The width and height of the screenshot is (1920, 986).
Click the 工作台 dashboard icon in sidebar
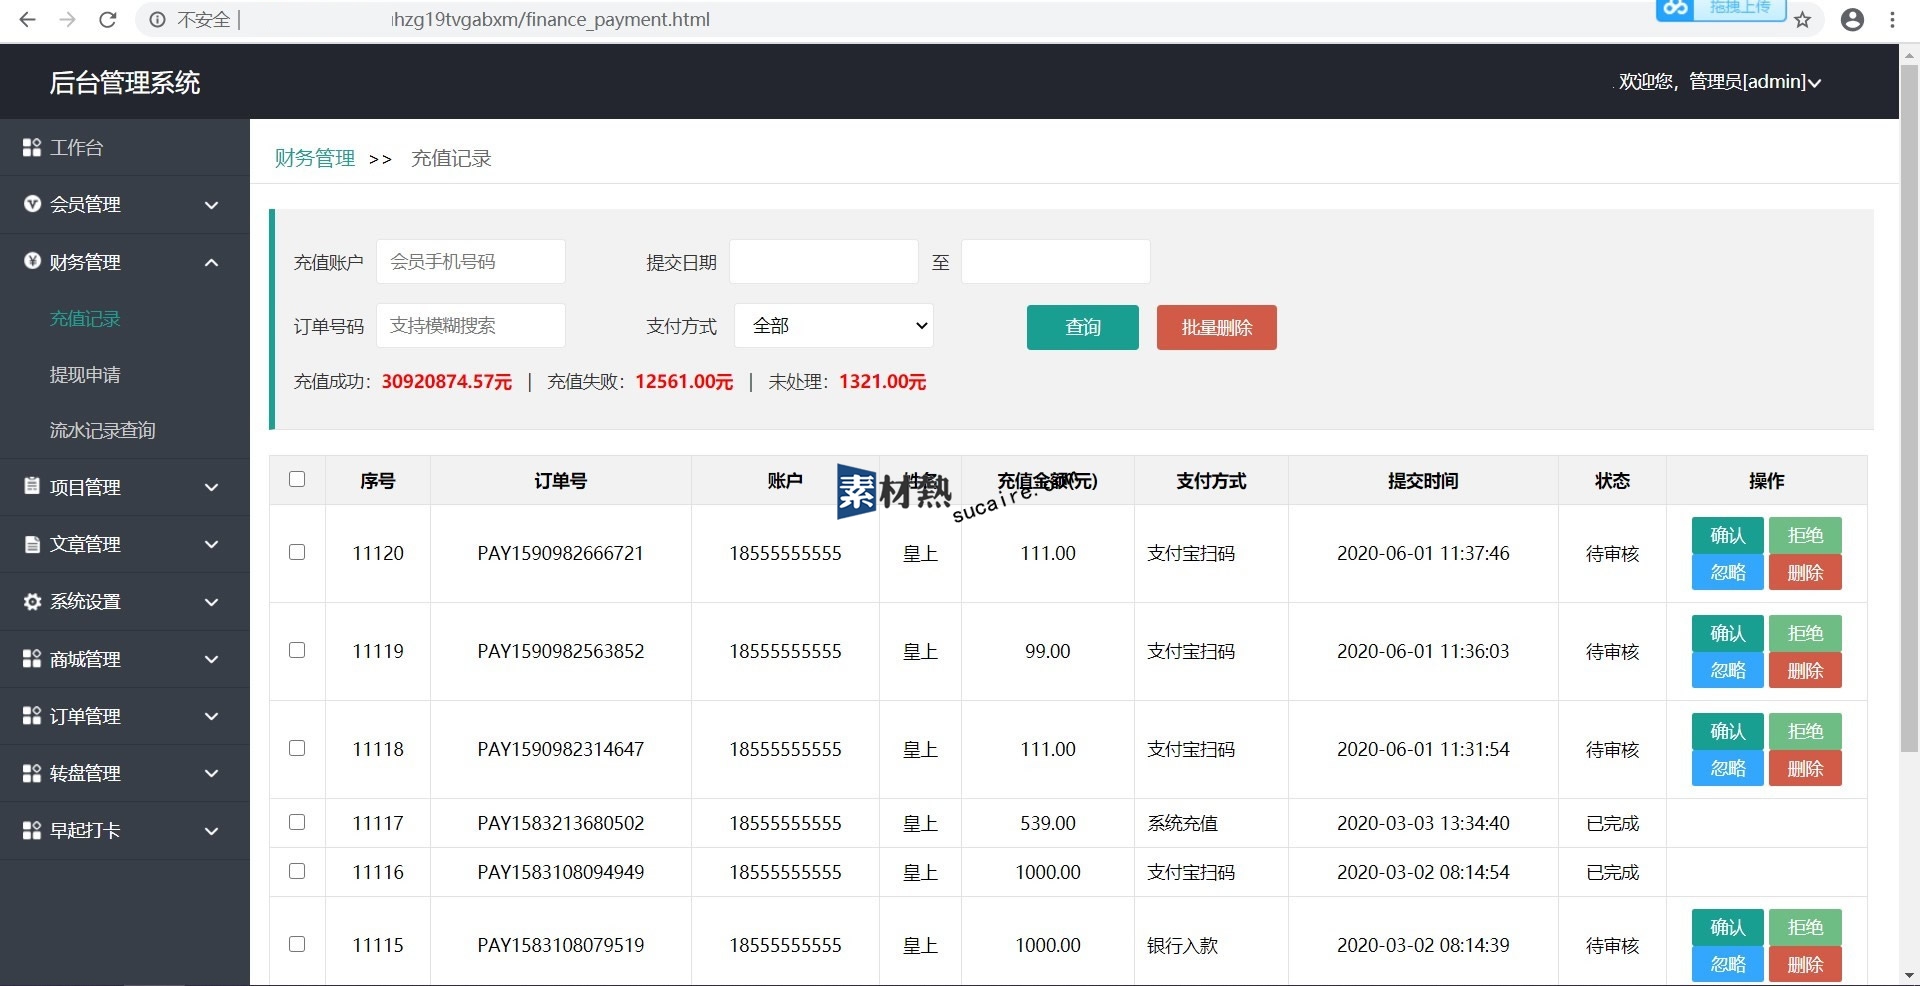click(32, 148)
